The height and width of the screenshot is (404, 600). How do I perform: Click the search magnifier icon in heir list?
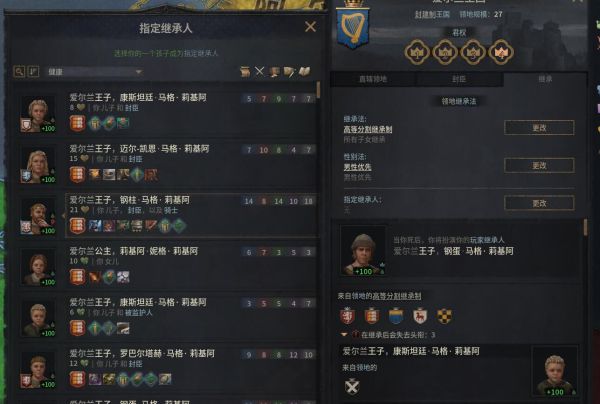pos(19,72)
